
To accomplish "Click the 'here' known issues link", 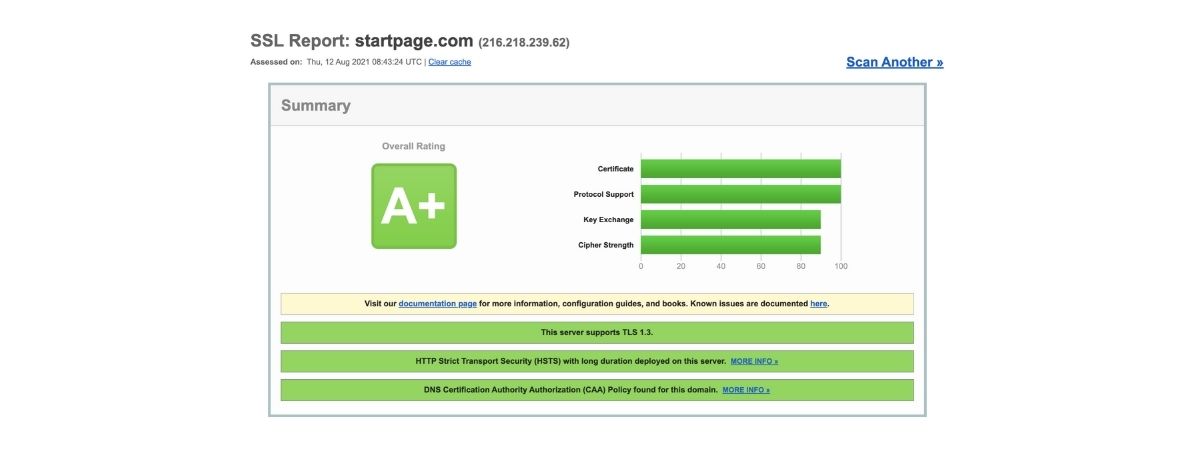I will click(818, 303).
